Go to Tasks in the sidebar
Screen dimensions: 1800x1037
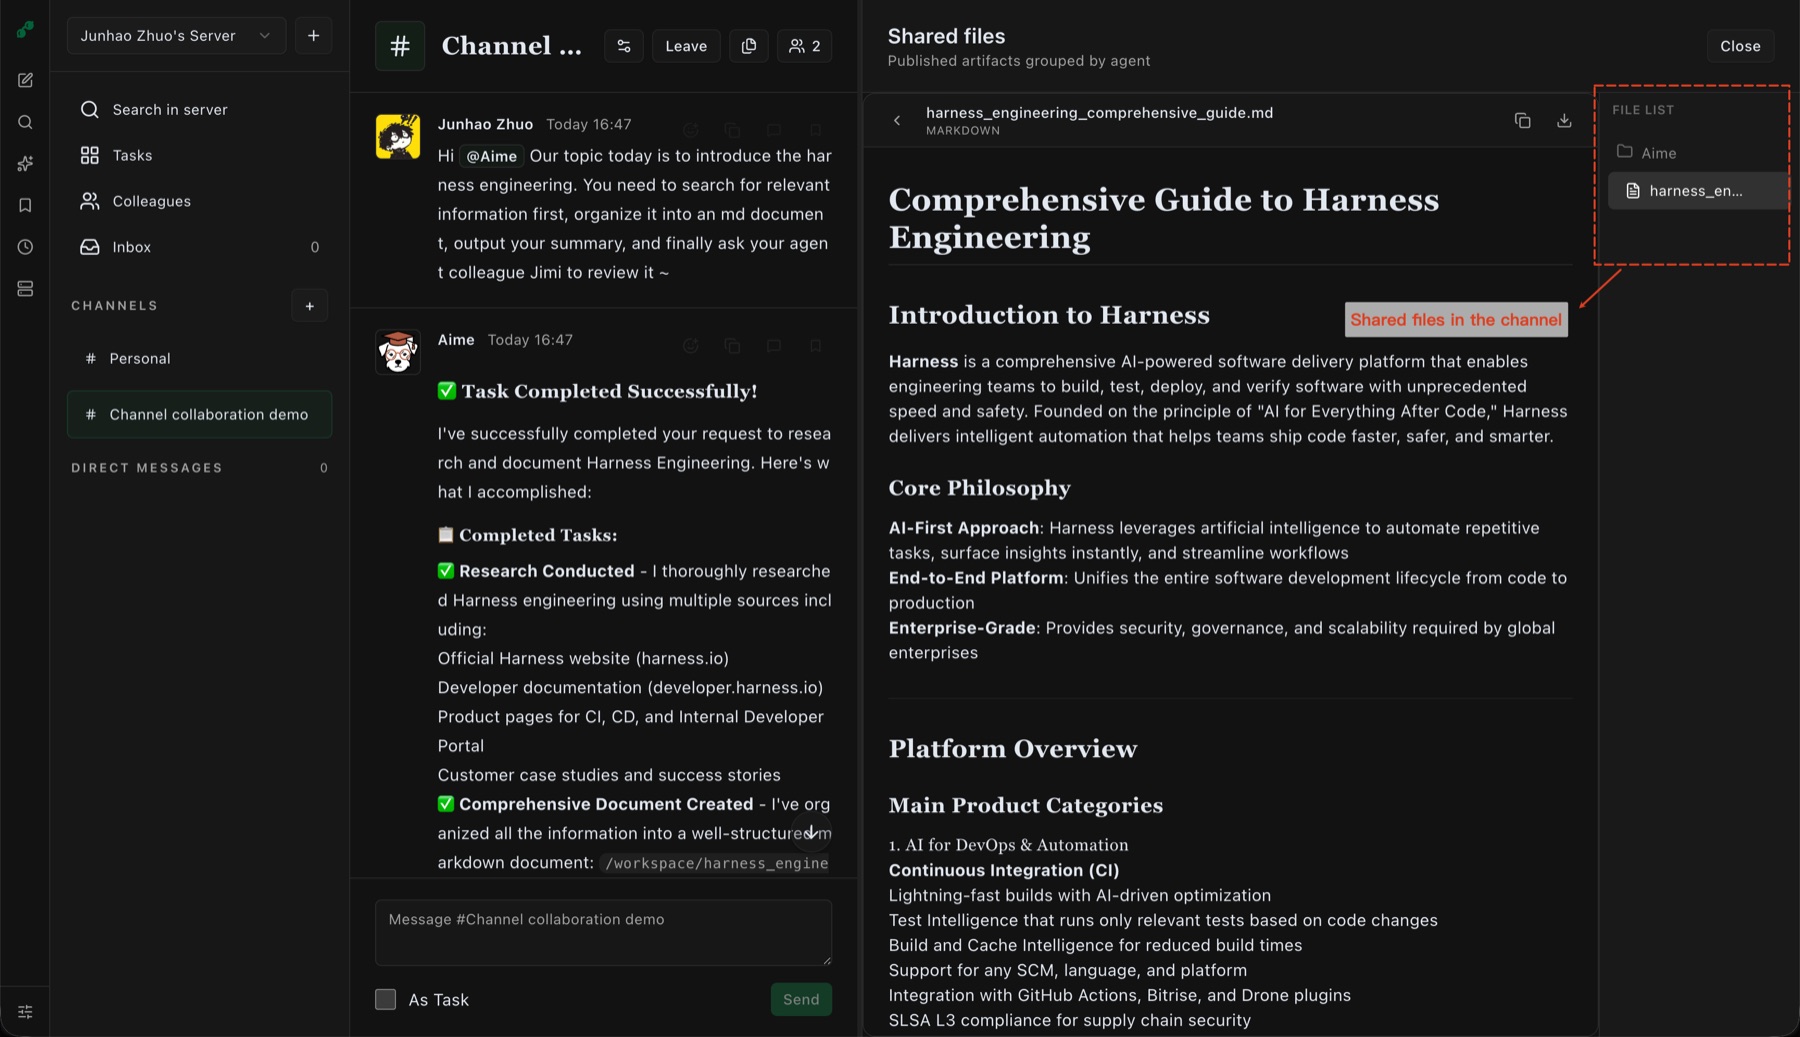pos(200,156)
